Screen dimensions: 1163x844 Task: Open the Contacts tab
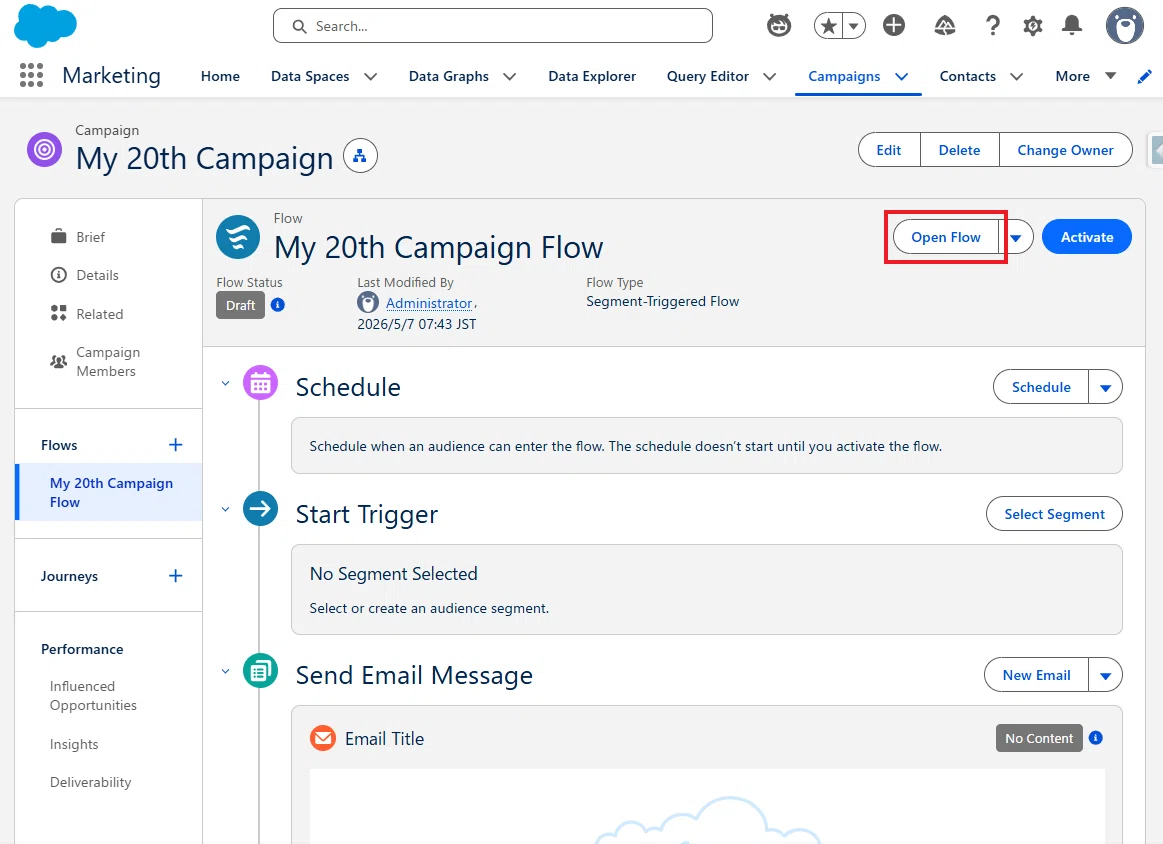point(967,76)
